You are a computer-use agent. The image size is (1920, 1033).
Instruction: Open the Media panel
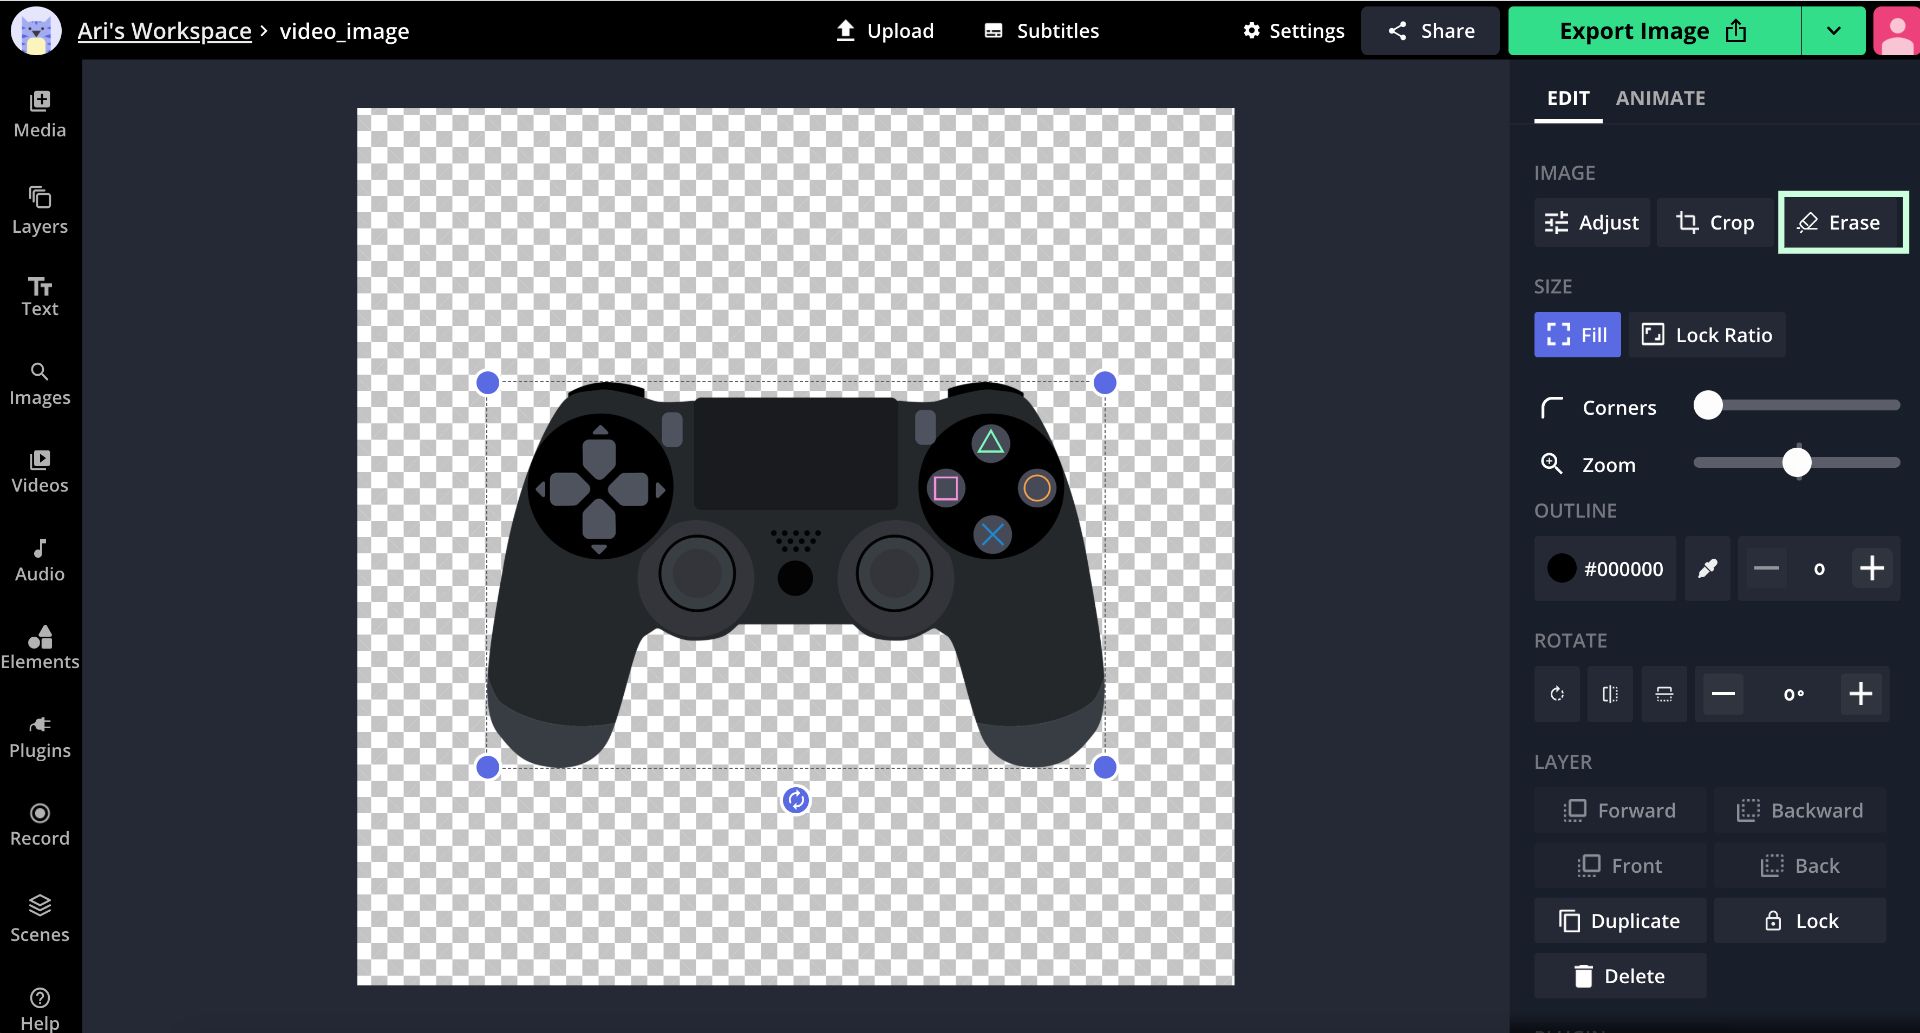tap(40, 115)
